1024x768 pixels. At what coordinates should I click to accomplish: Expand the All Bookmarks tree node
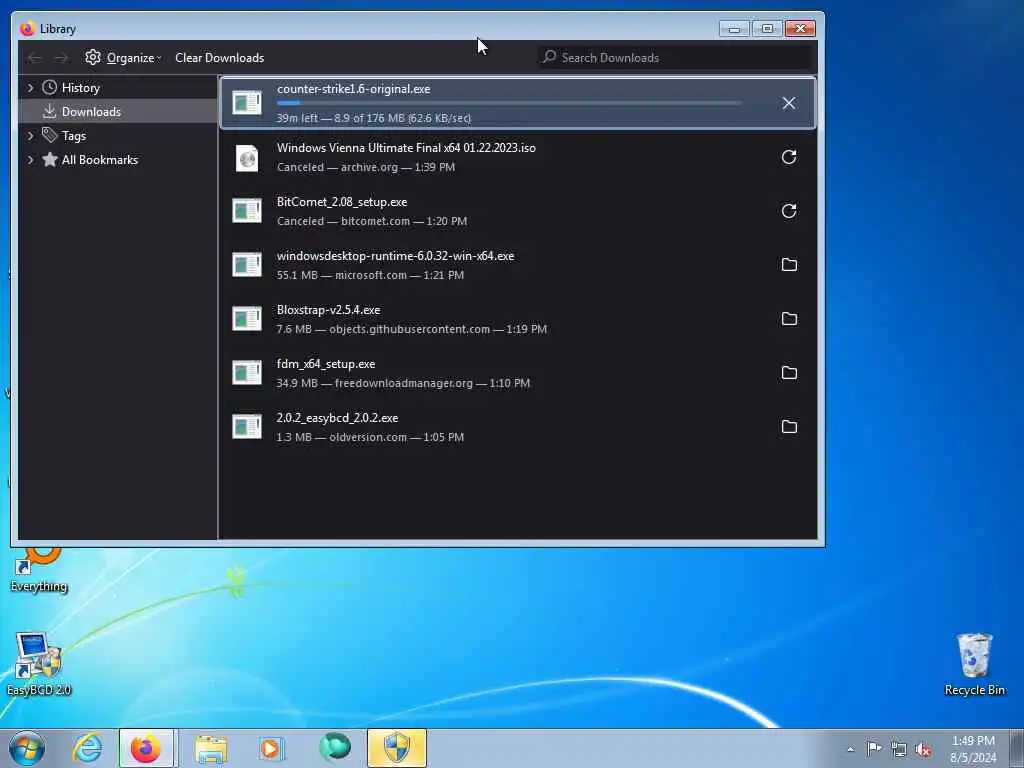point(30,159)
